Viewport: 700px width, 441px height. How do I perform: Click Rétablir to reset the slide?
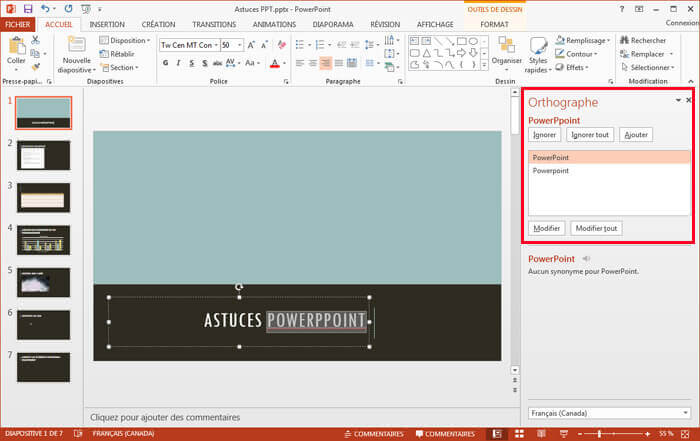(x=117, y=54)
